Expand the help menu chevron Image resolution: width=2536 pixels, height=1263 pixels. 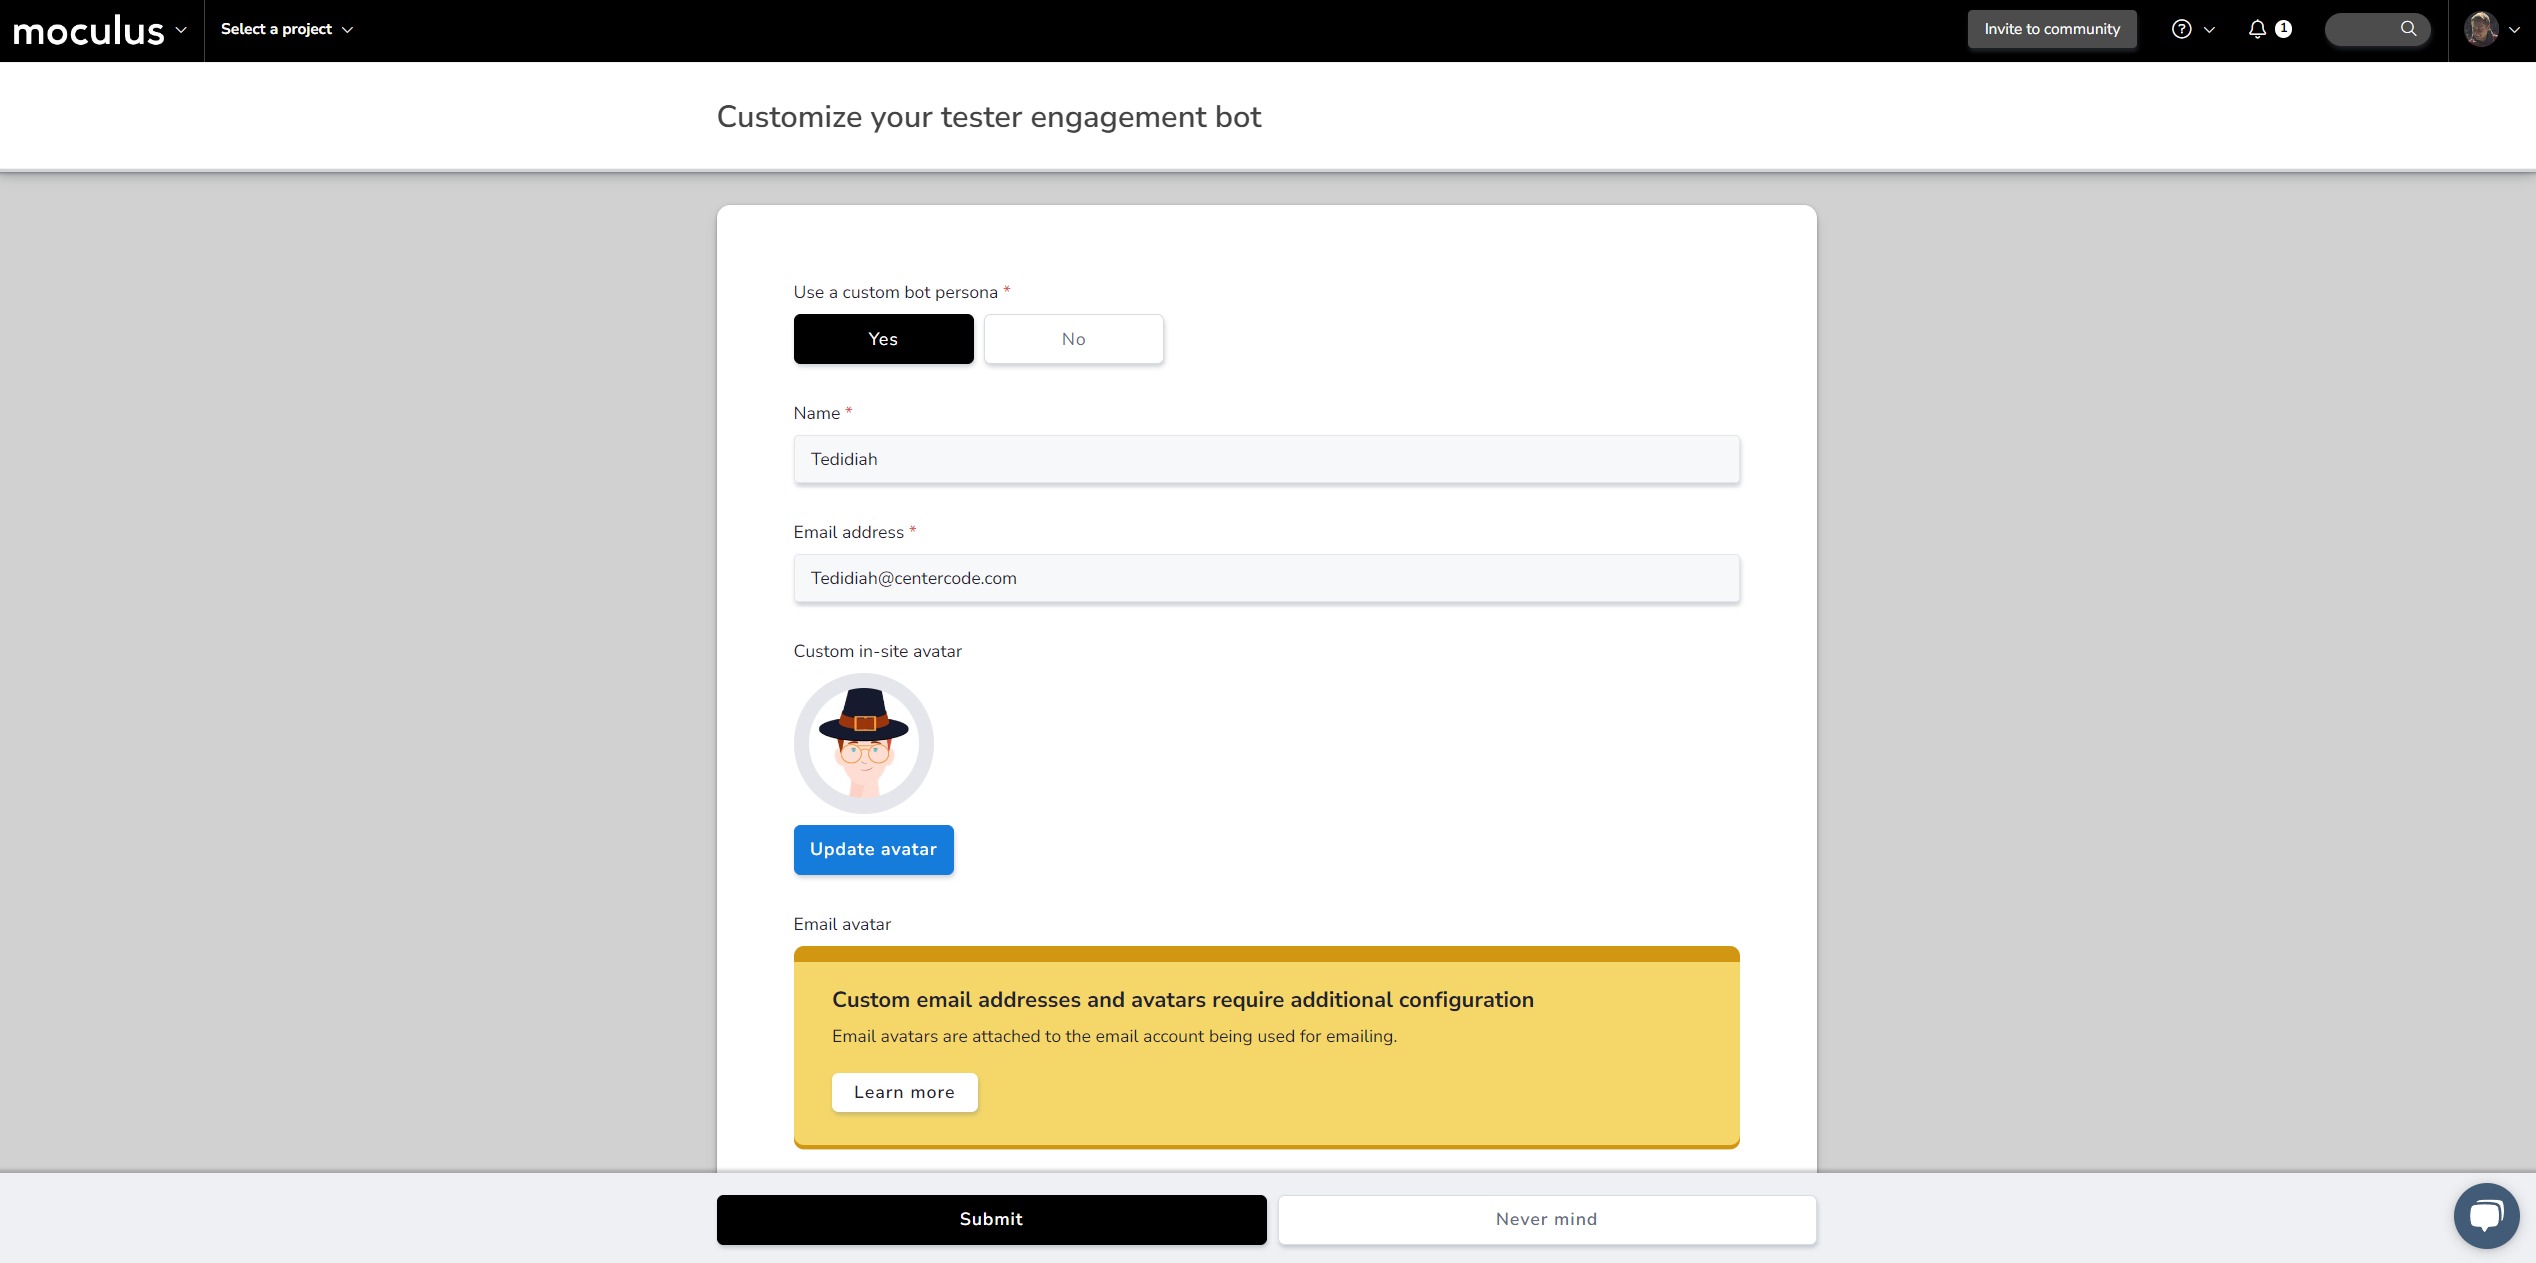(2210, 30)
